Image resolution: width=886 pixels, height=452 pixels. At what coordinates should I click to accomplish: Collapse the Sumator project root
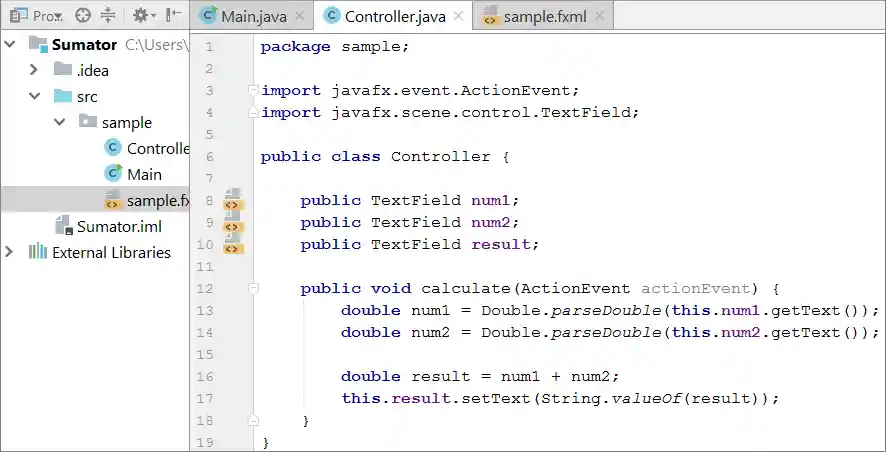pos(10,44)
